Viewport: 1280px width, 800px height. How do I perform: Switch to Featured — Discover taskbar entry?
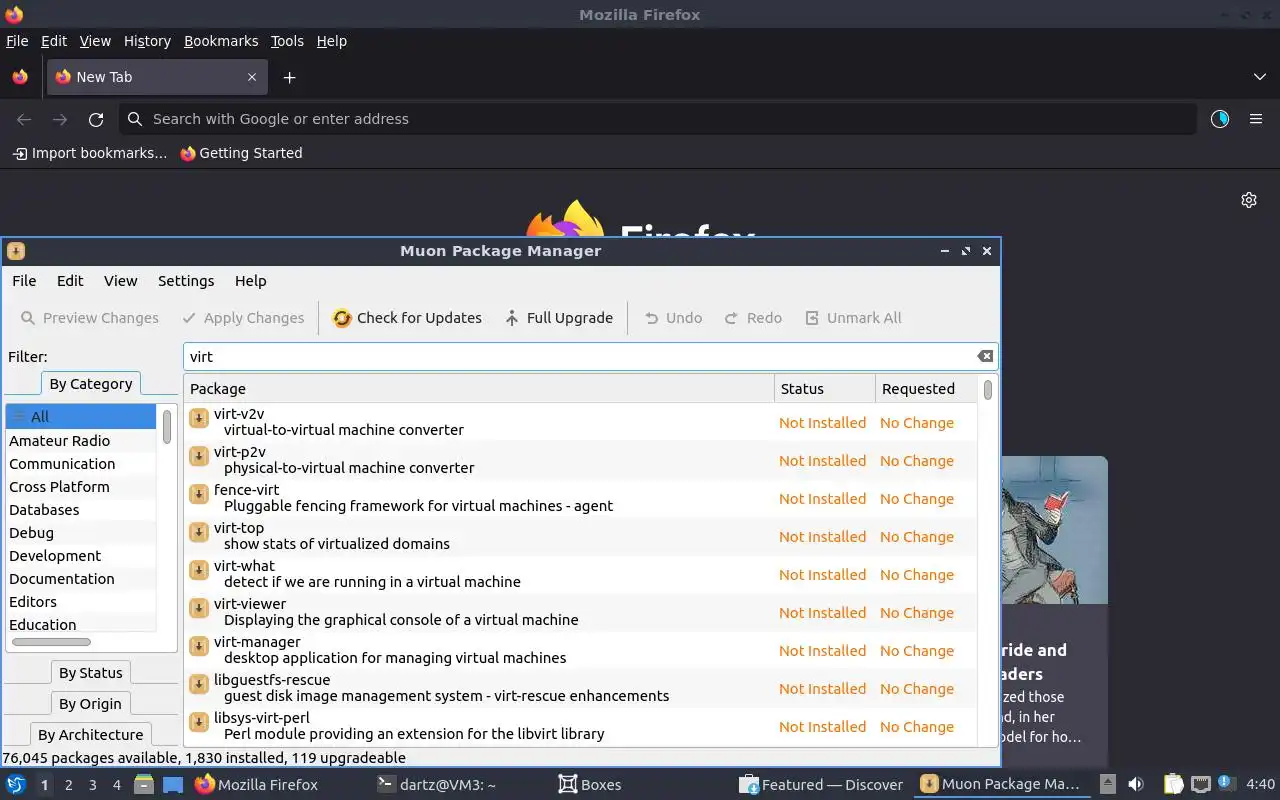click(x=822, y=785)
